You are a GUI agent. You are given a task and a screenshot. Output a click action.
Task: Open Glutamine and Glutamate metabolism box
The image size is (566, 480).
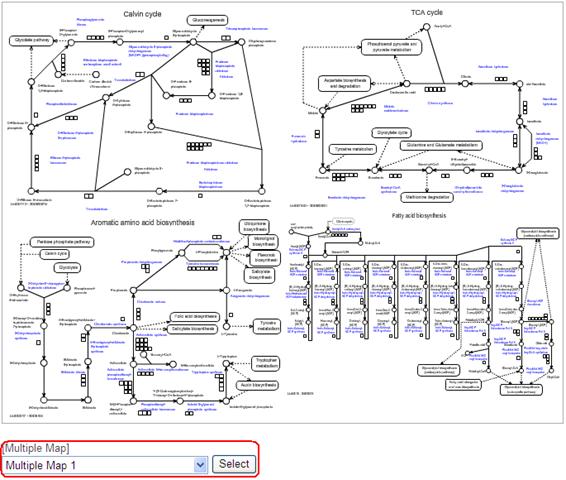441,145
